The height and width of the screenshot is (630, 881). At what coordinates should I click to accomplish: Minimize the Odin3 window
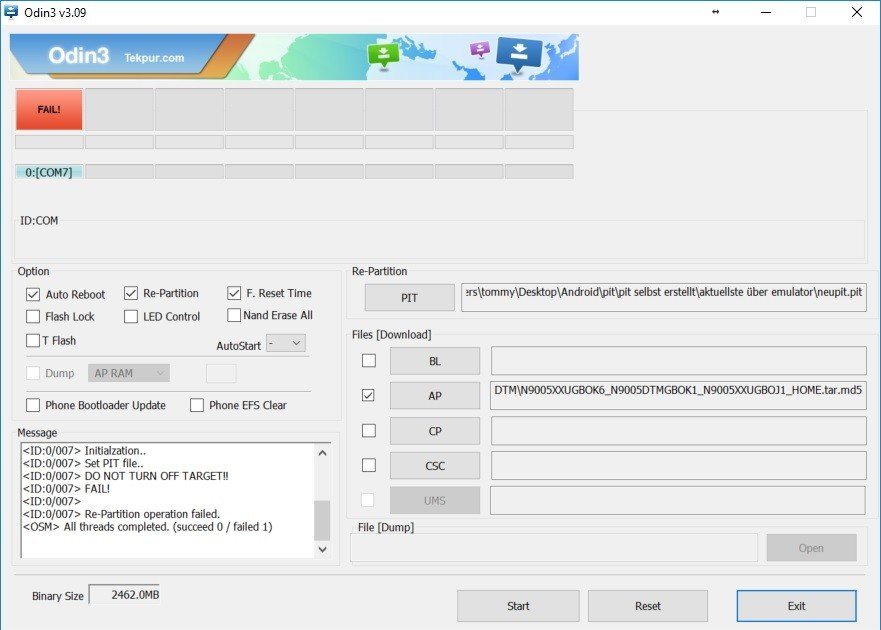pos(766,12)
